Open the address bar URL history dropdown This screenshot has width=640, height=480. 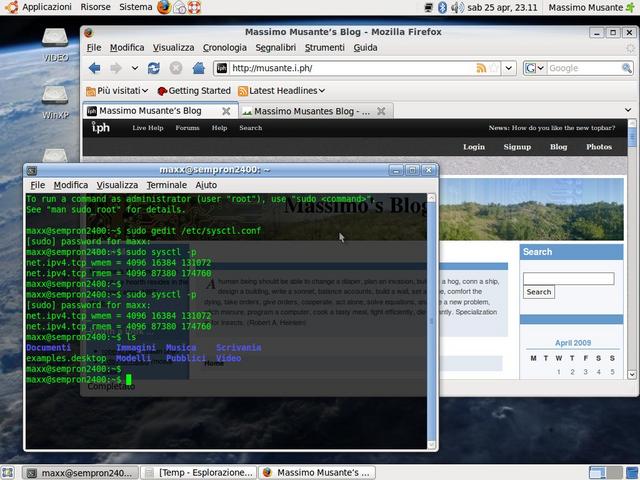(509, 68)
